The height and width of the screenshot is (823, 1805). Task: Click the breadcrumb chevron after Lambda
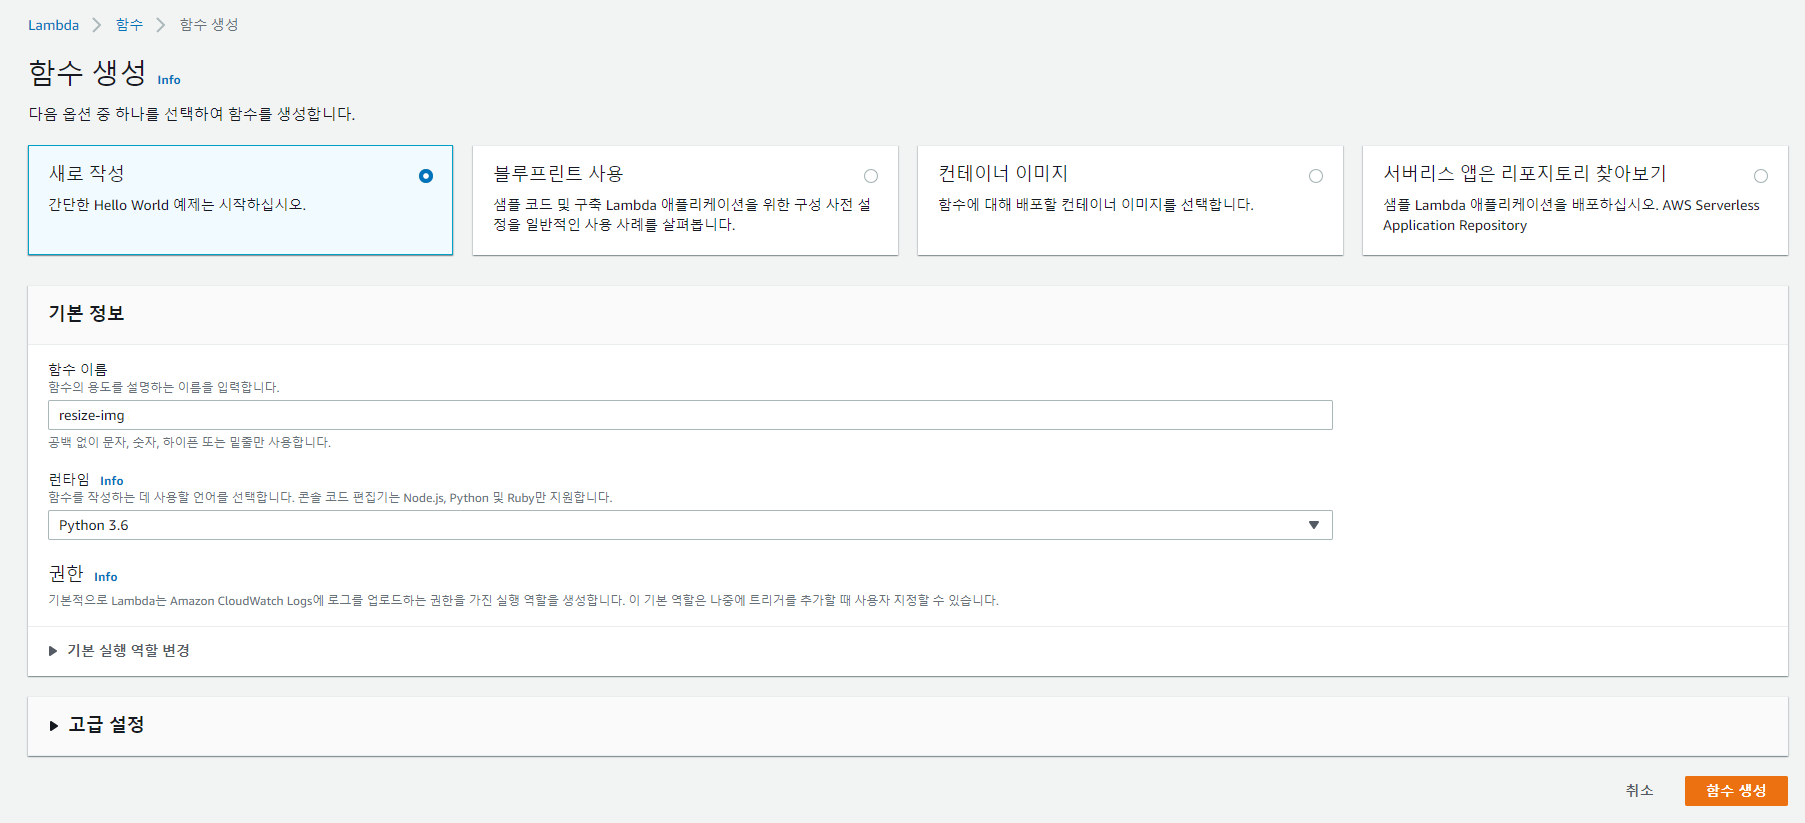[97, 25]
